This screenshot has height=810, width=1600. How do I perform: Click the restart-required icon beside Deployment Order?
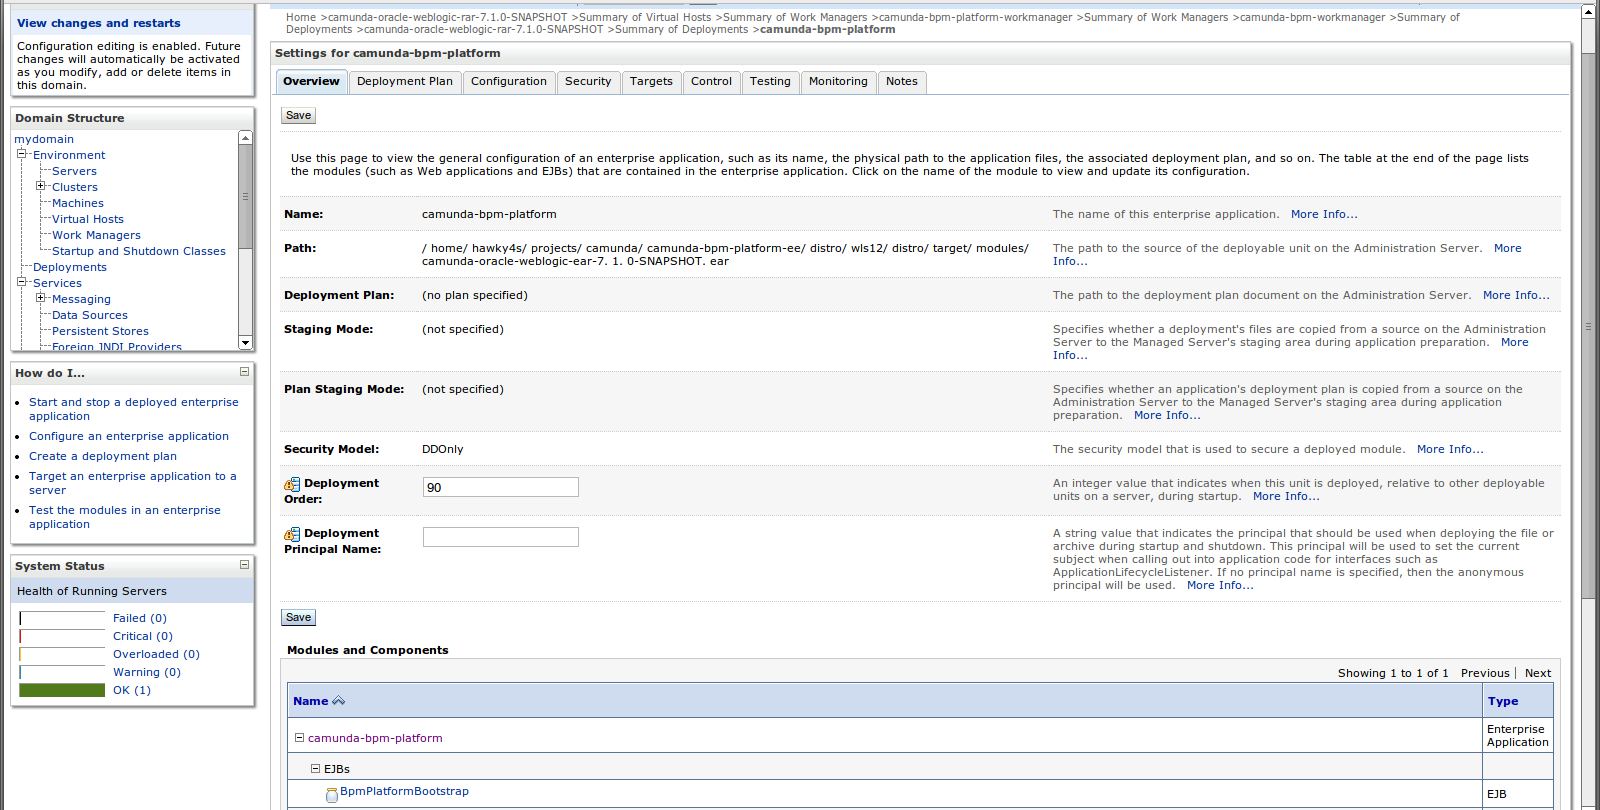tap(292, 484)
